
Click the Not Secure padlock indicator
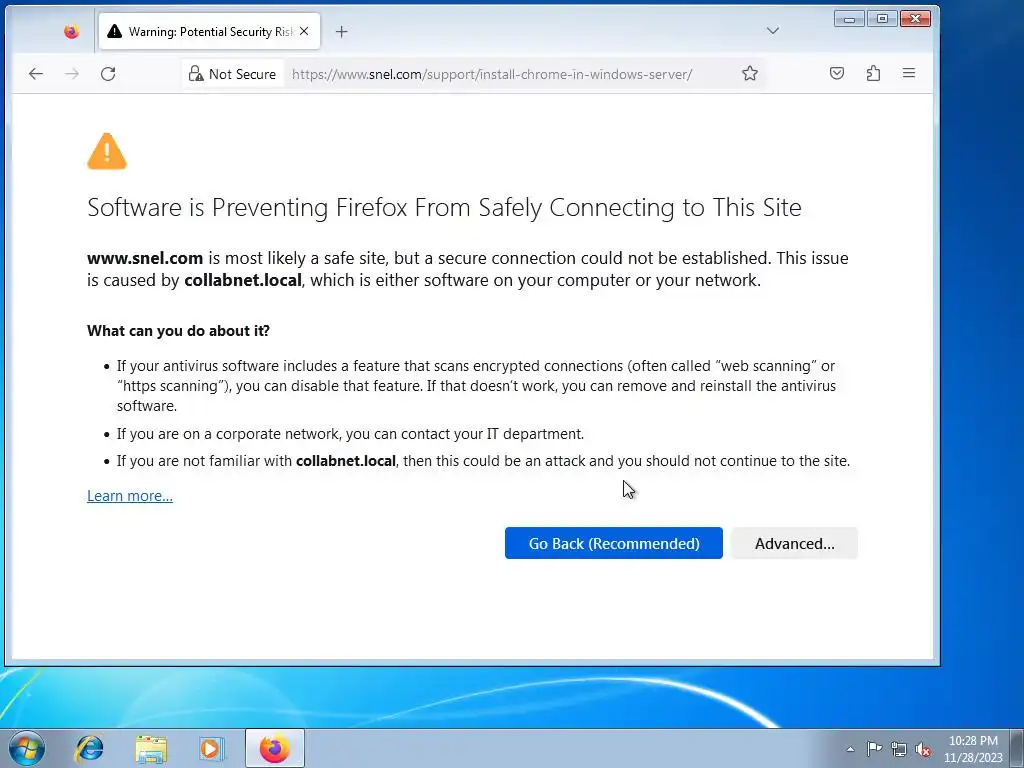232,74
